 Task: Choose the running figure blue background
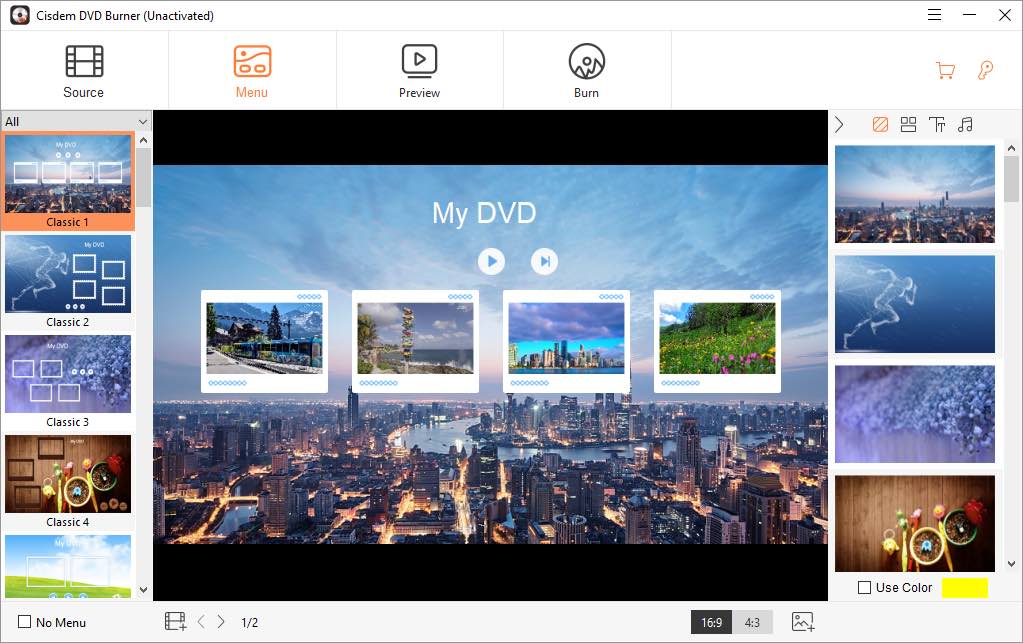pyautogui.click(x=915, y=304)
